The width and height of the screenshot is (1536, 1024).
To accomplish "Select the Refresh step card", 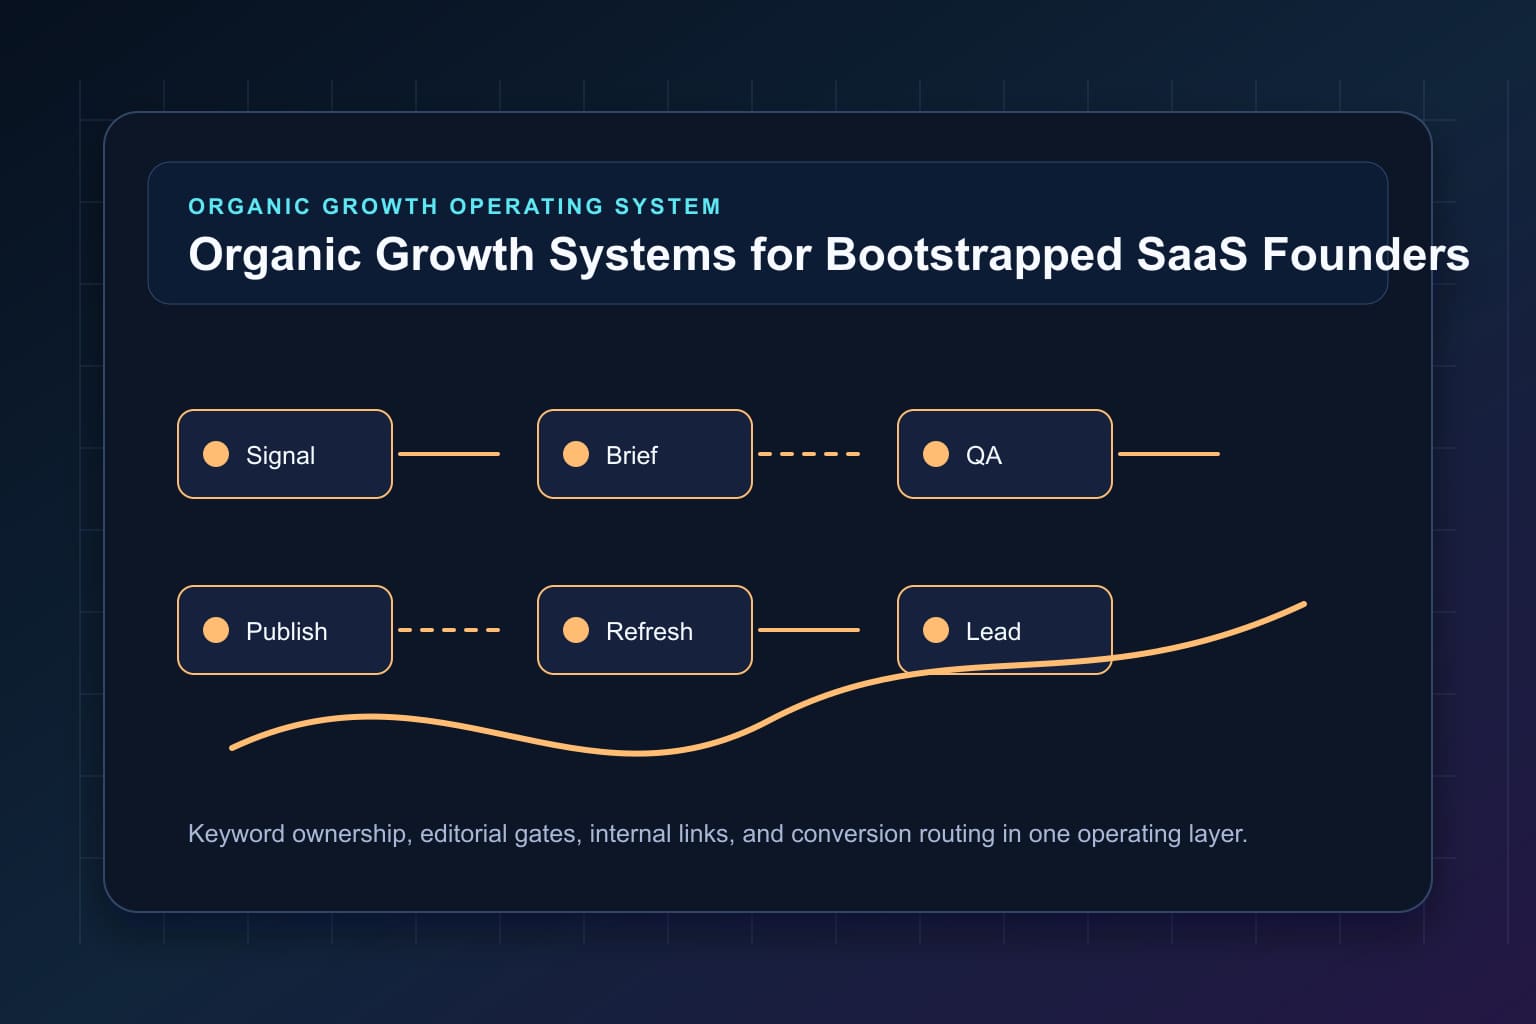I will tap(645, 630).
